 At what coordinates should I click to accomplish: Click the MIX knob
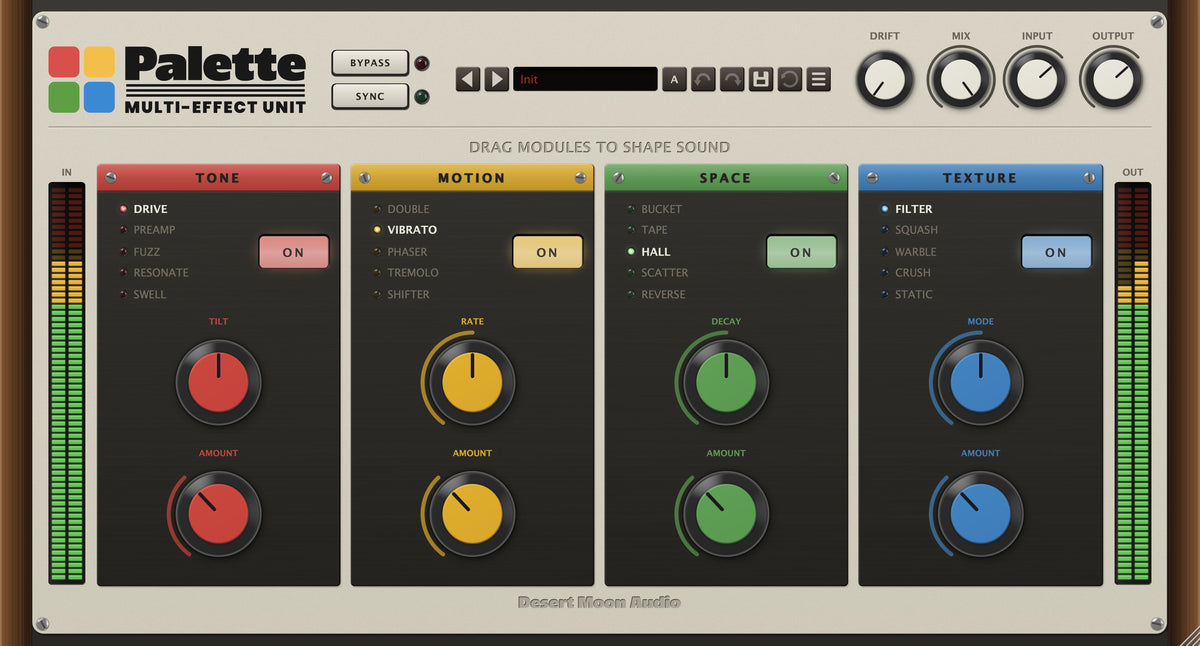tap(961, 79)
